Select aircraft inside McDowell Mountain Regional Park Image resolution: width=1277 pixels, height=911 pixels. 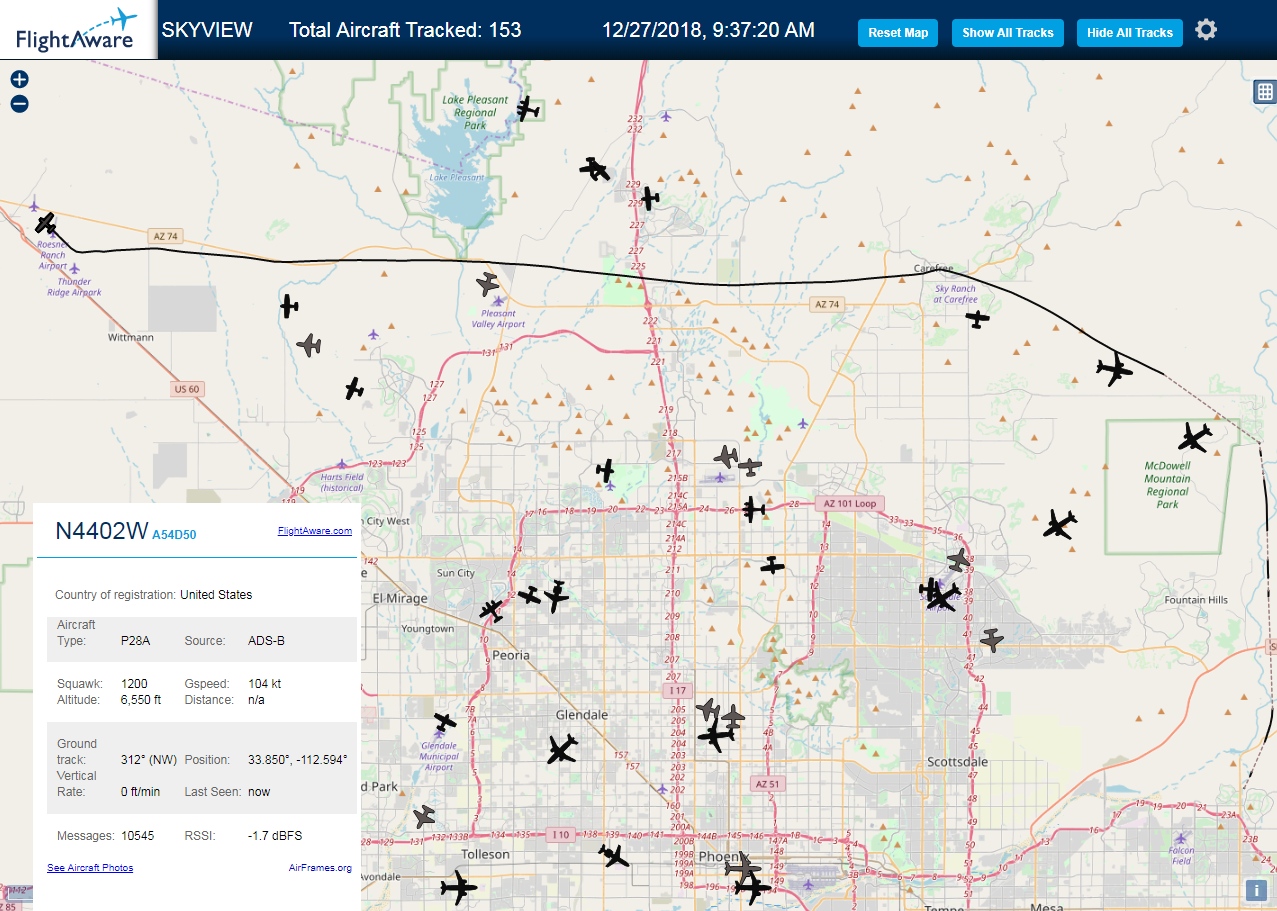tap(1194, 436)
